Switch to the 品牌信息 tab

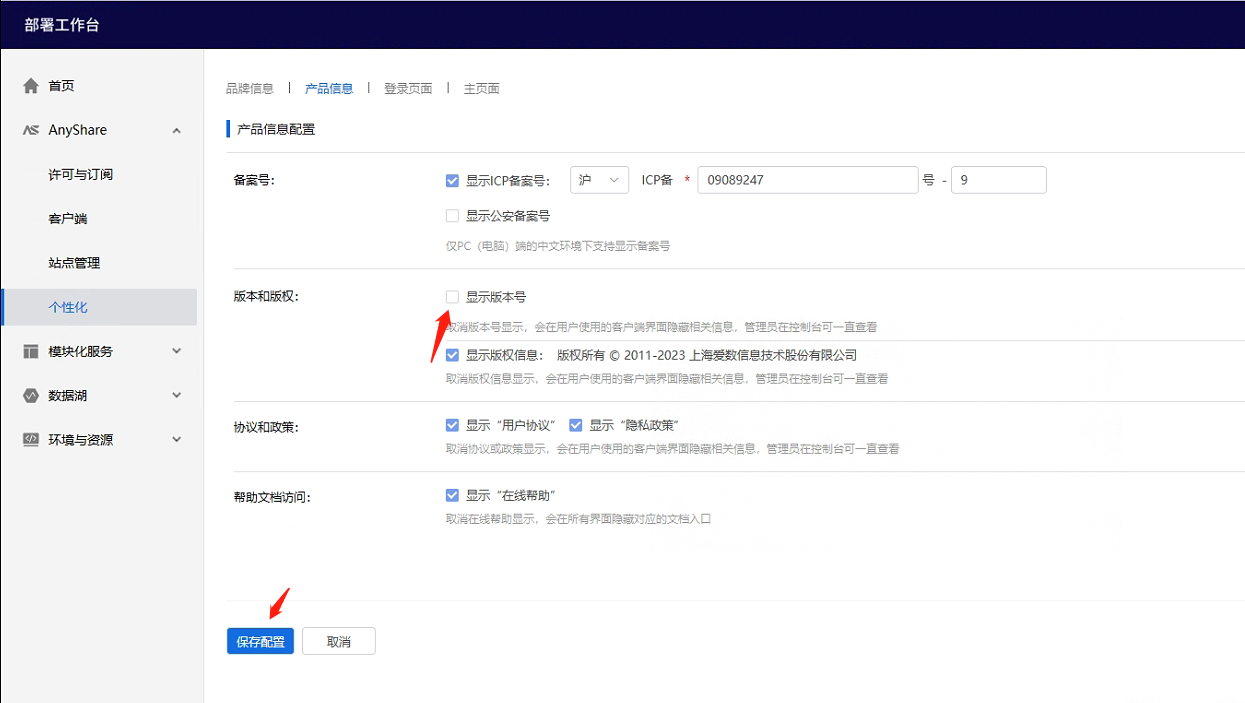click(250, 88)
